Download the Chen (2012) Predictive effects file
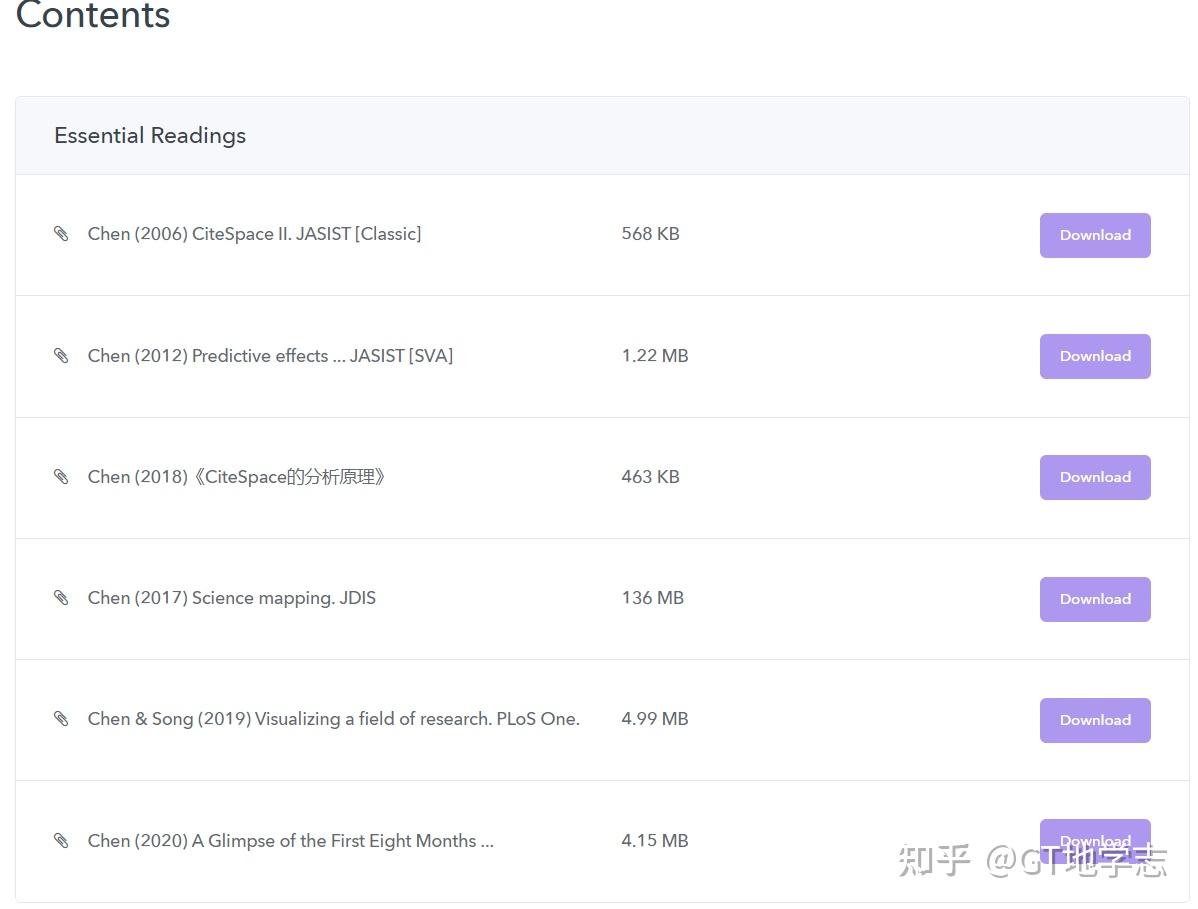The width and height of the screenshot is (1198, 909). 1094,356
